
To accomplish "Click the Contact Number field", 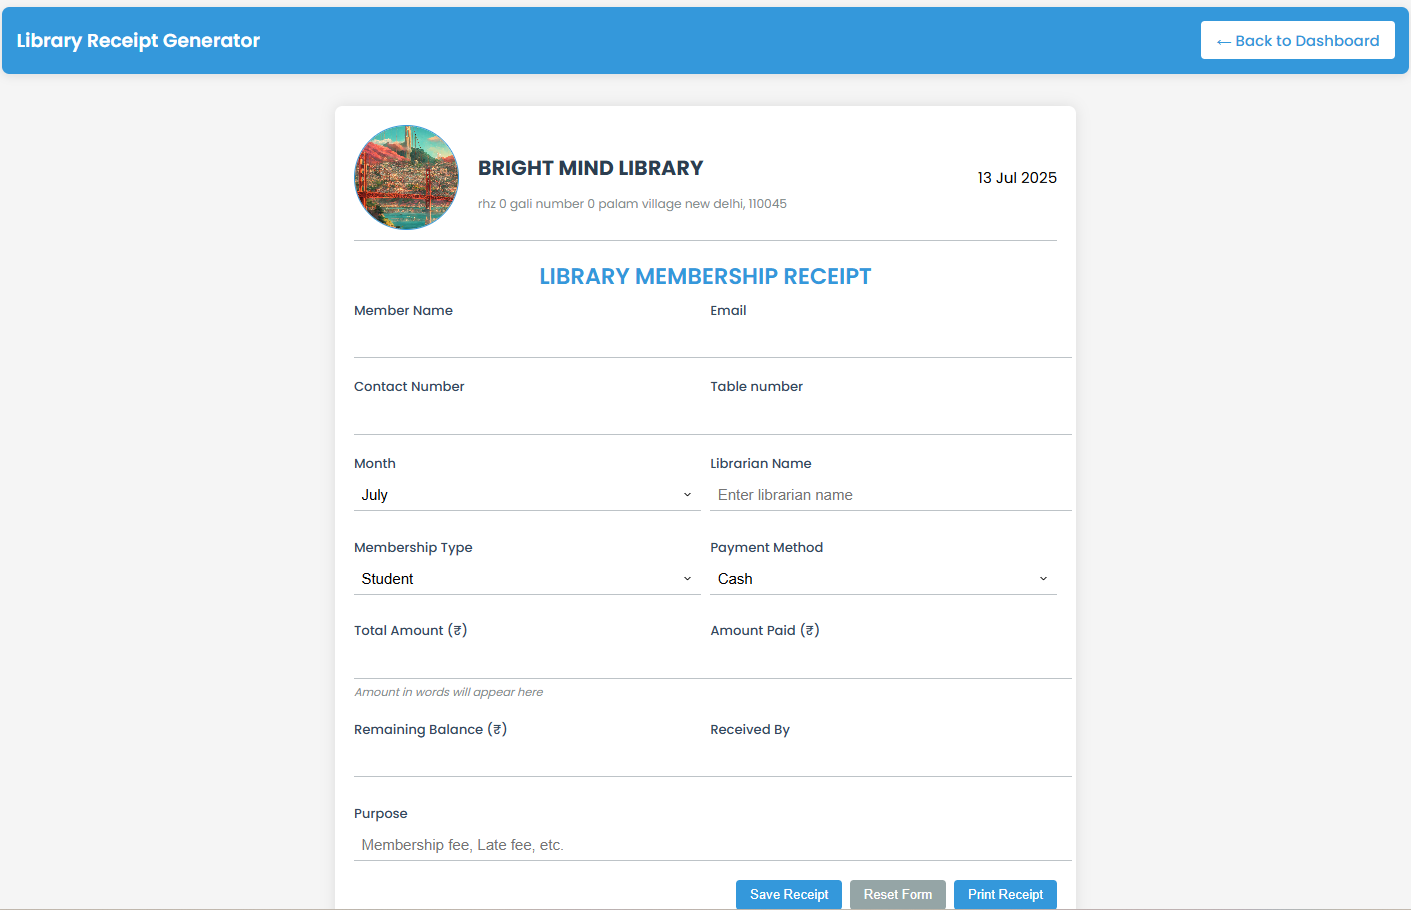I will tap(520, 414).
